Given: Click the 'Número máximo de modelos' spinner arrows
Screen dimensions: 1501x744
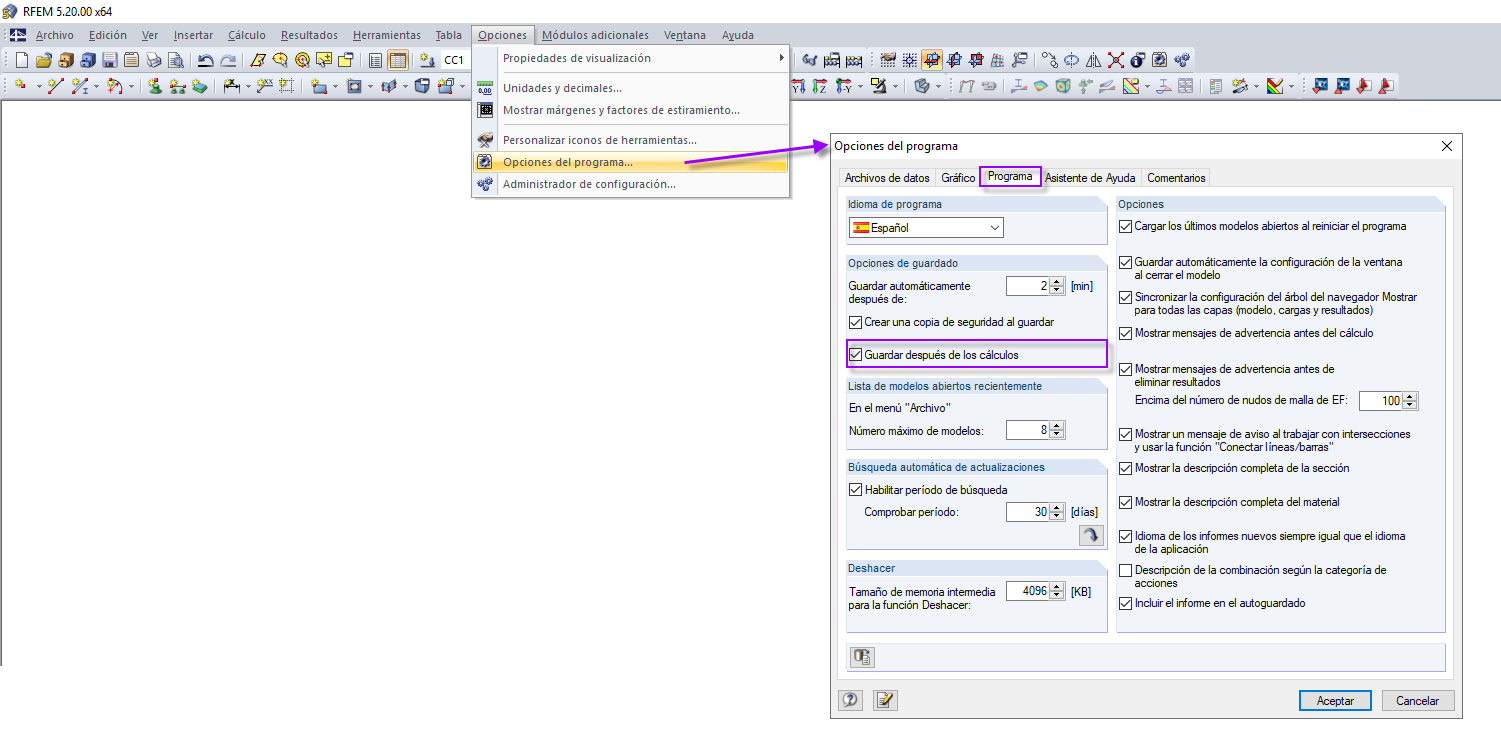Looking at the screenshot, I should point(1057,430).
